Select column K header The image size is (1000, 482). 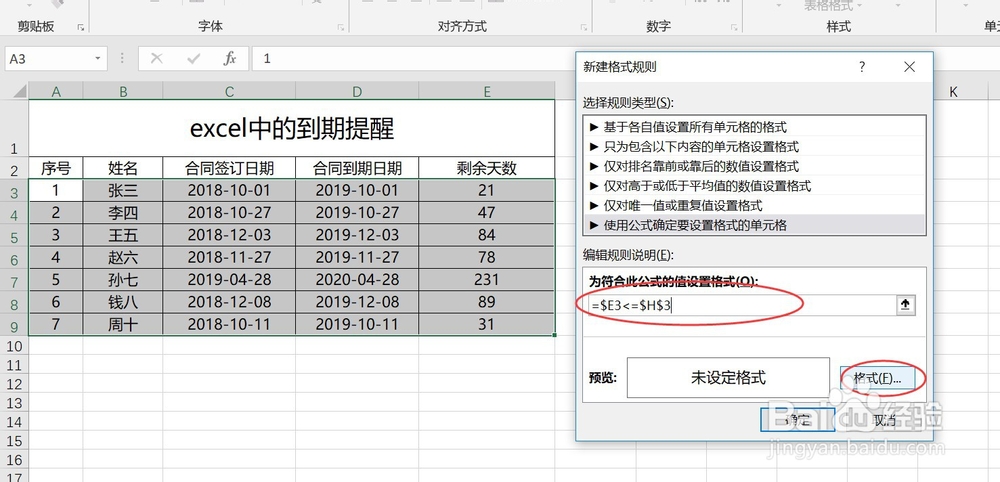tap(953, 92)
